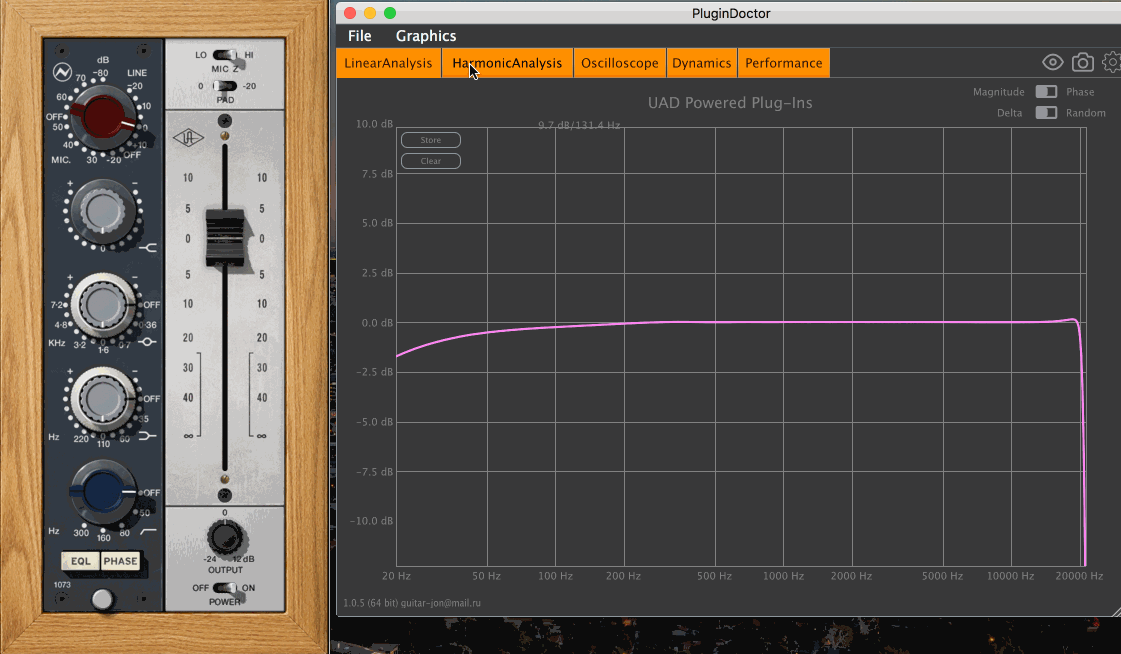This screenshot has width=1121, height=654.
Task: Switch to the HarmonicAnalysis tab
Action: (x=507, y=63)
